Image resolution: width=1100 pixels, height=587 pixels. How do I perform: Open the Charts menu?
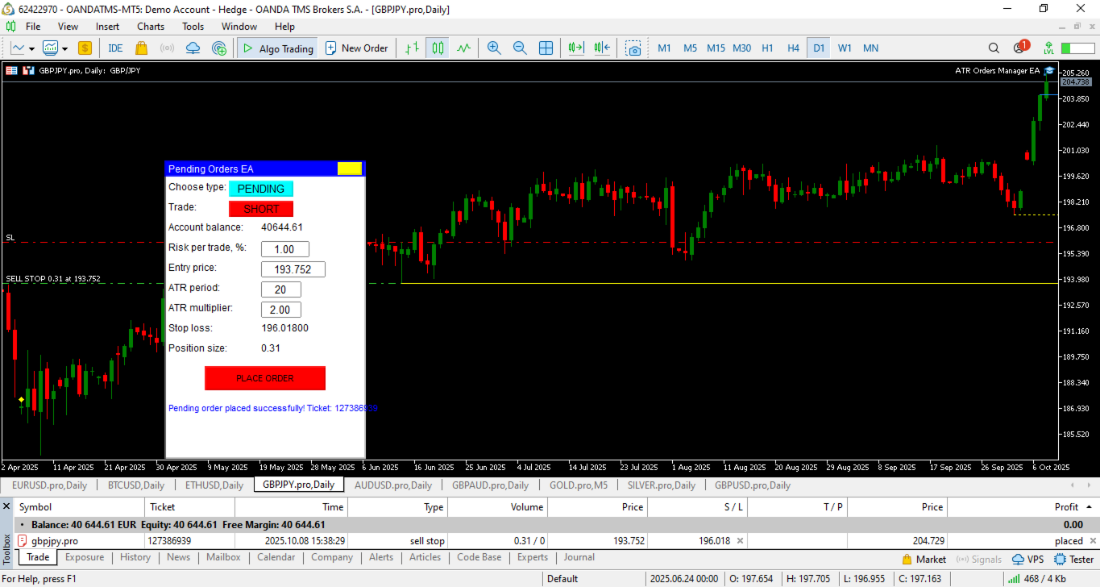click(151, 26)
